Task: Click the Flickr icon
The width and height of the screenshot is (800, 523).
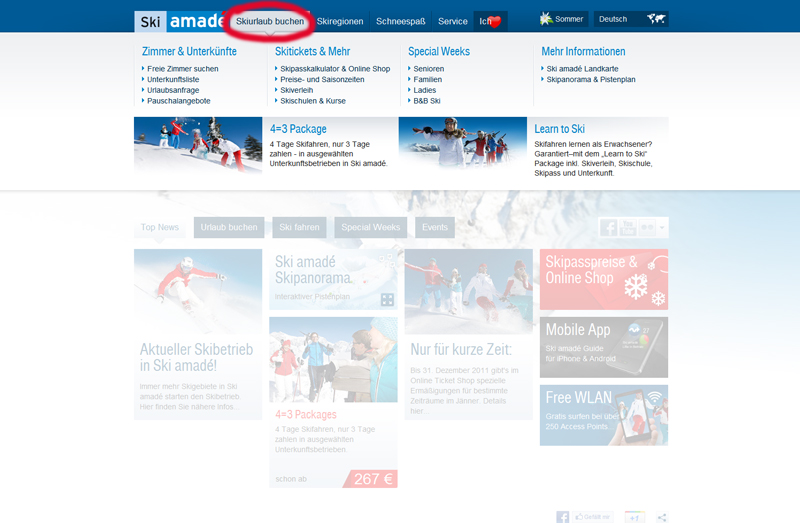Action: [647, 228]
